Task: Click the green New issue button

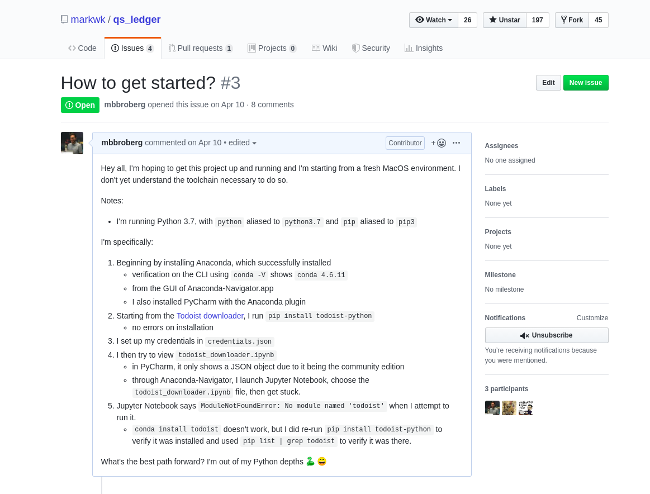Action: pyautogui.click(x=586, y=83)
